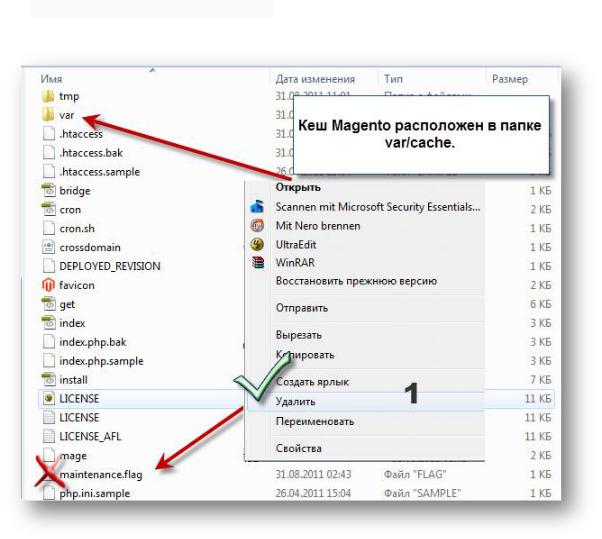
Task: Click the highlighted LICENSE file icon
Action: (x=49, y=398)
